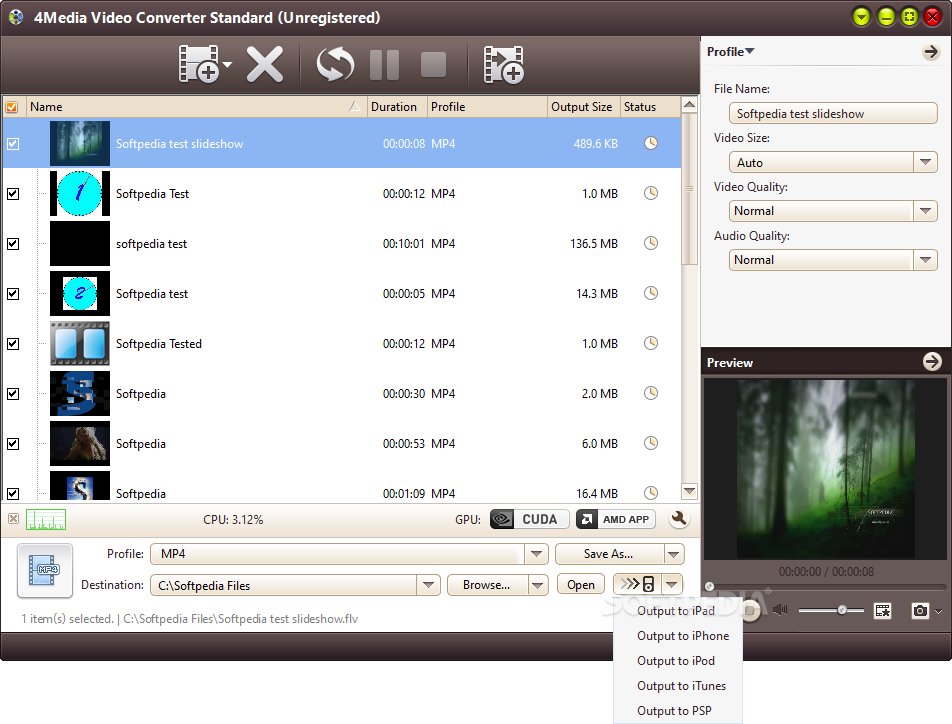Close the CPU graph with small X
The width and height of the screenshot is (952, 724).
tap(13, 519)
